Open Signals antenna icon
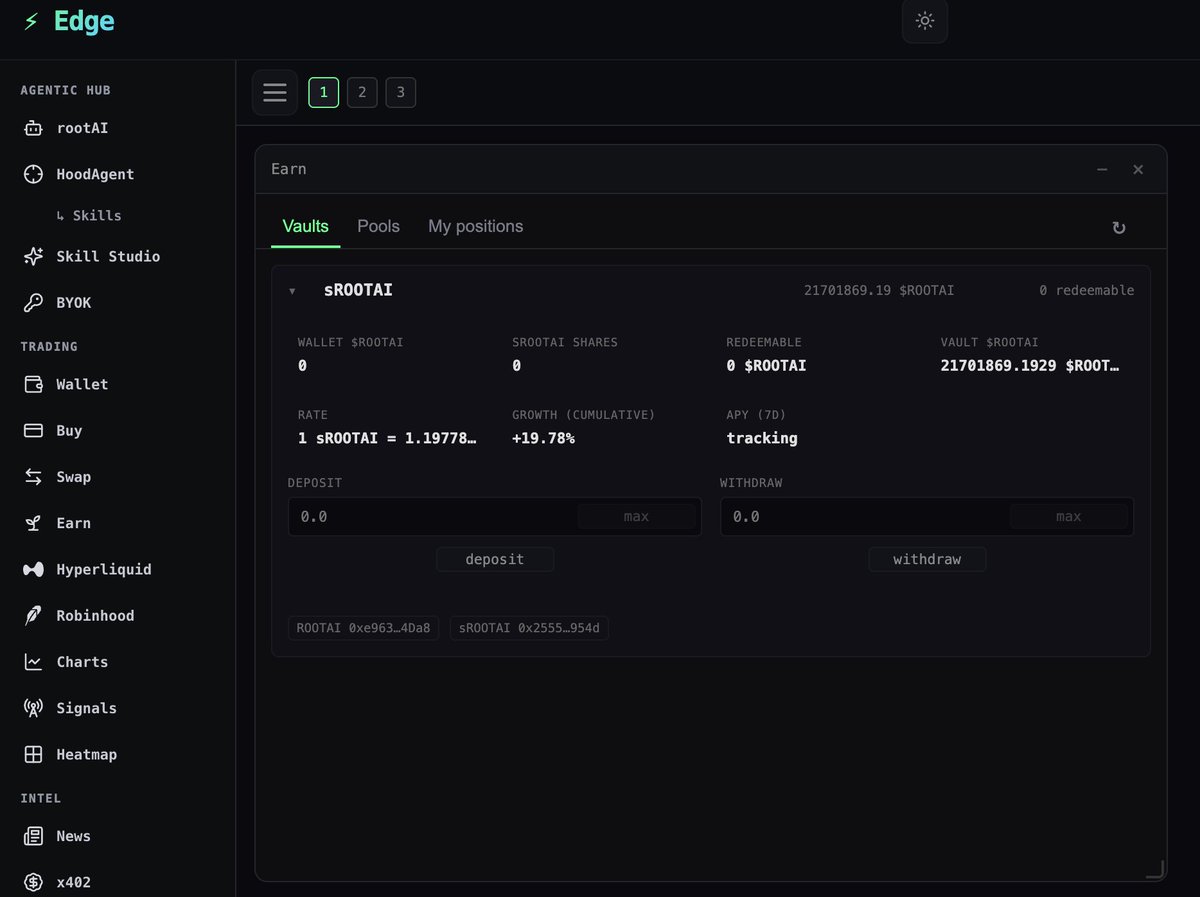Viewport: 1200px width, 897px height. click(33, 708)
